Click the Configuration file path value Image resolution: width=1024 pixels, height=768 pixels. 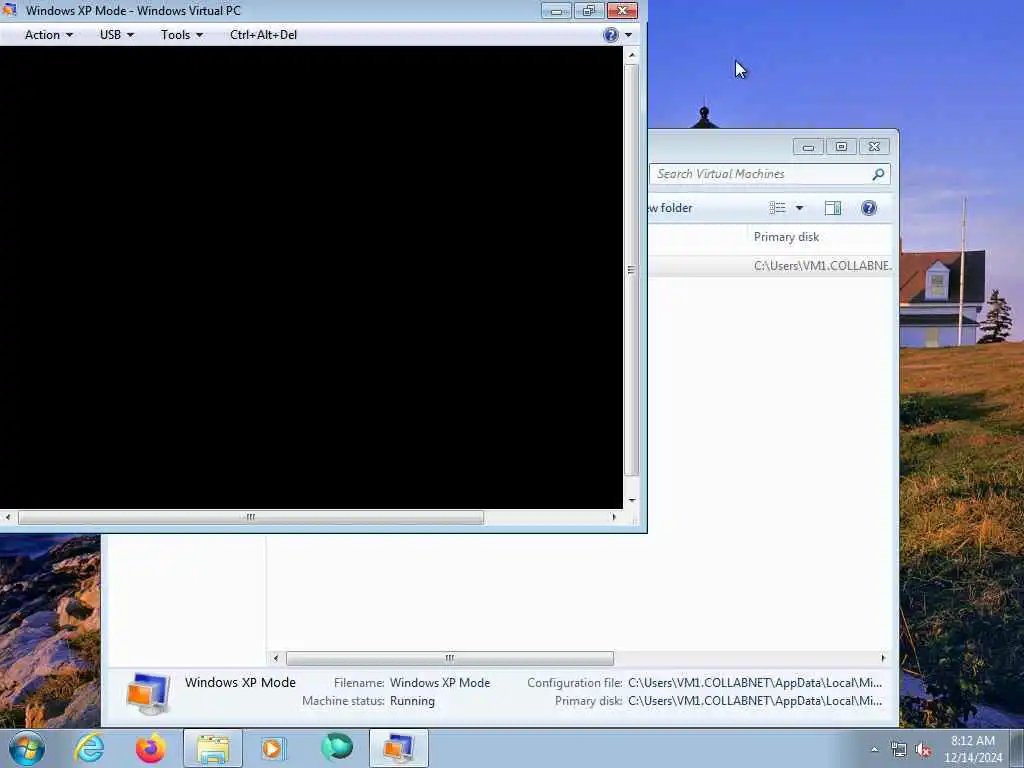[755, 682]
